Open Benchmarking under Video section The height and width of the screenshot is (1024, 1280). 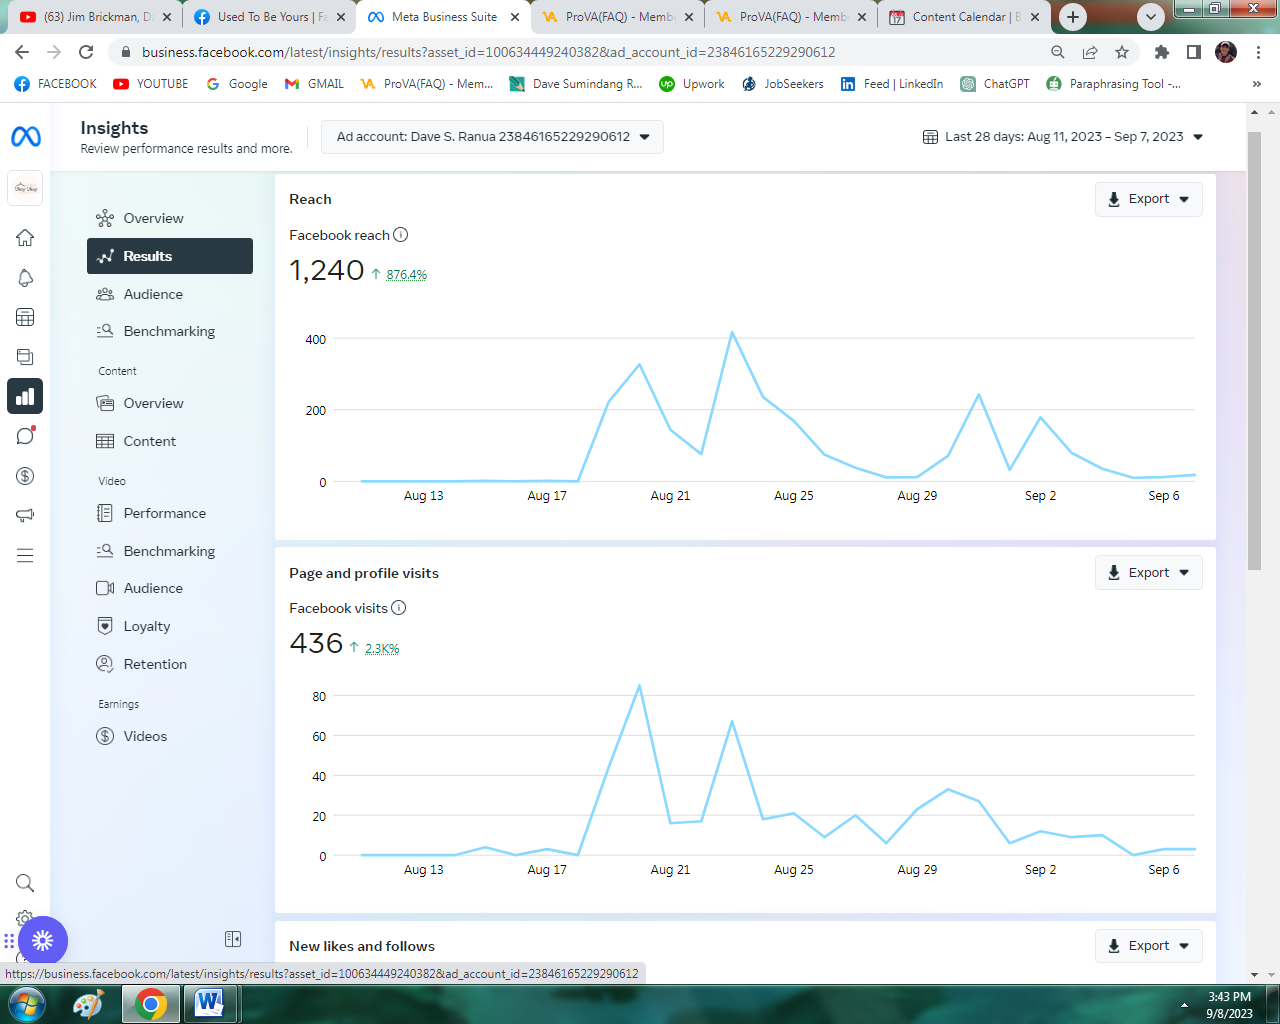click(170, 551)
